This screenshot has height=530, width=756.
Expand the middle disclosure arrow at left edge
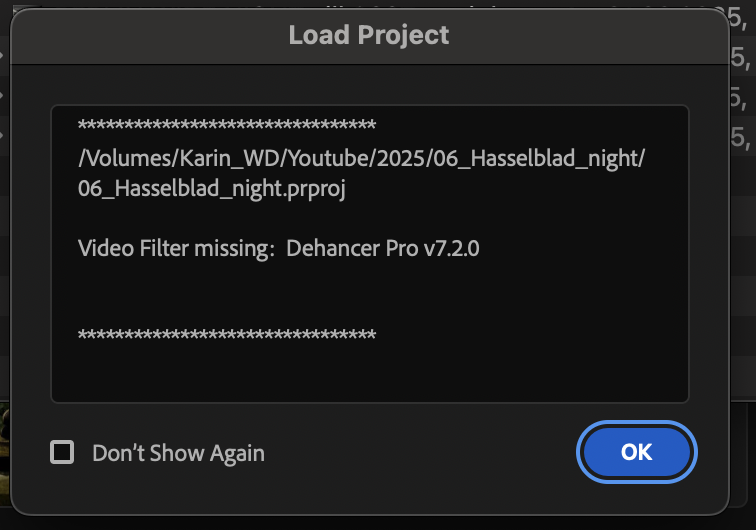coord(3,94)
